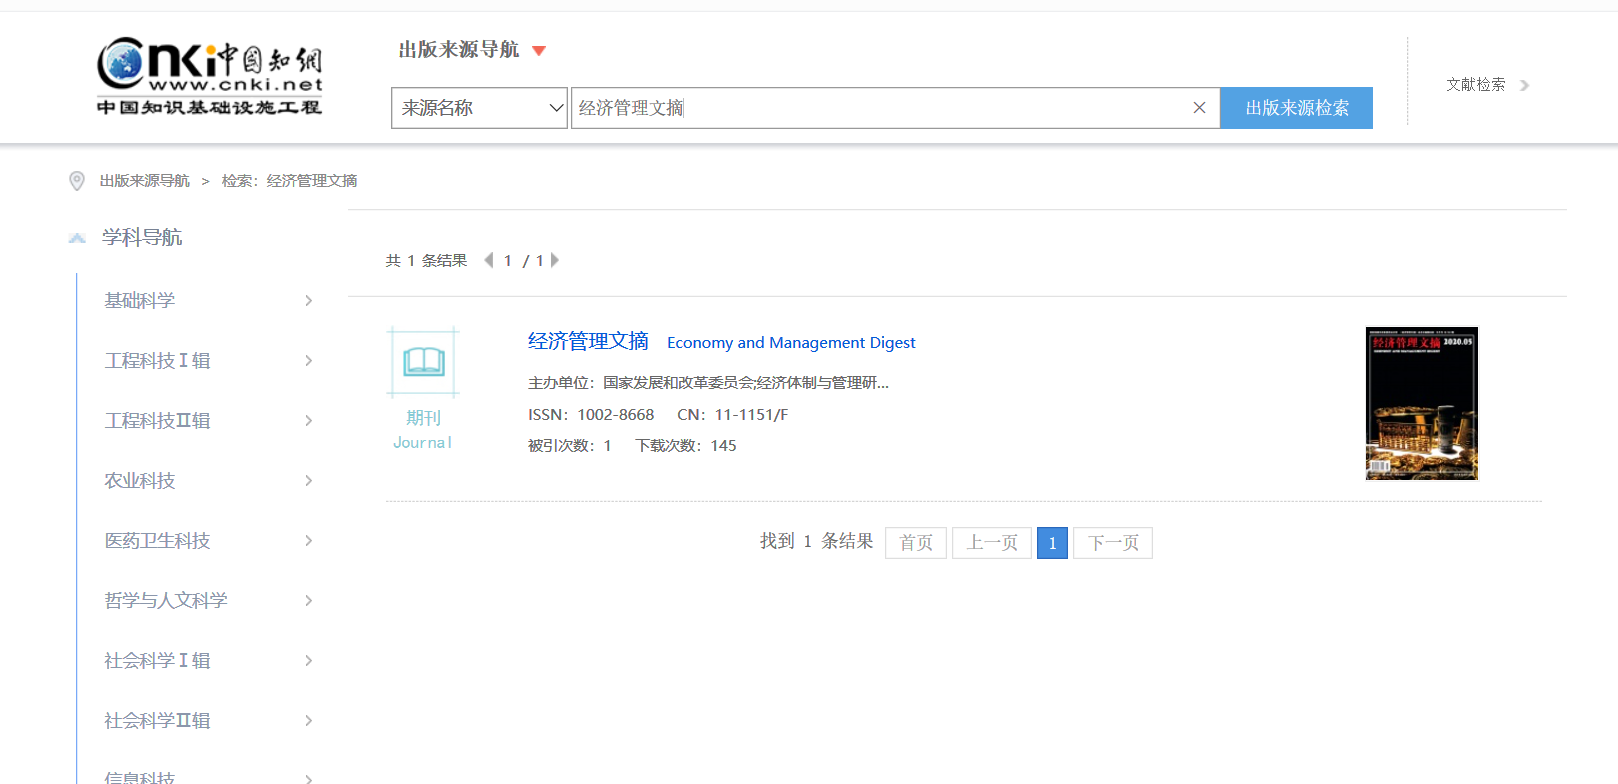Select page 1 in pagination
Viewport: 1618px width, 784px height.
point(1052,543)
